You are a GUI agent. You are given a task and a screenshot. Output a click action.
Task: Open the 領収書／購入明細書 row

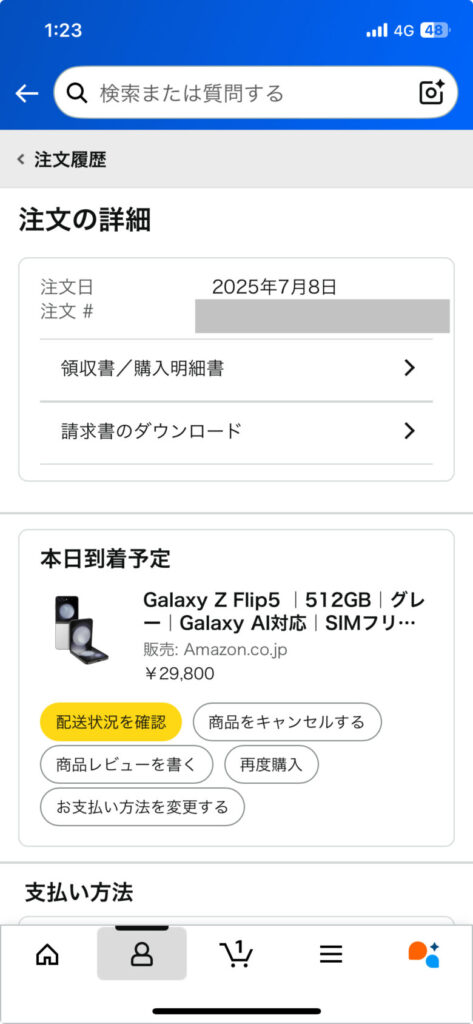(x=236, y=369)
